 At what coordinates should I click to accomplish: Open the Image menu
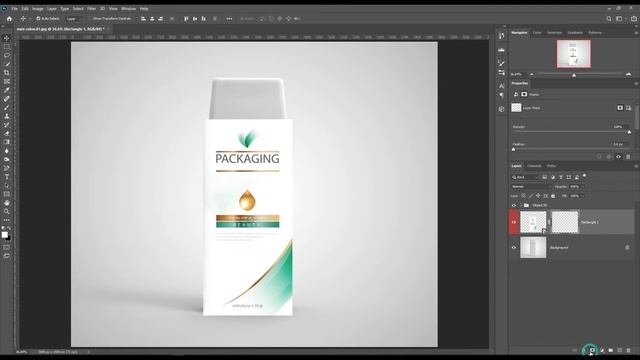[38, 9]
